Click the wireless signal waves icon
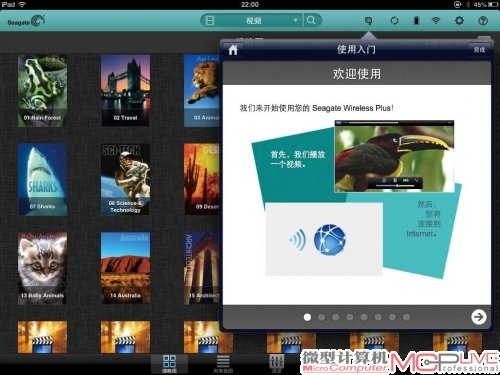This screenshot has width=500, height=375. 298,240
